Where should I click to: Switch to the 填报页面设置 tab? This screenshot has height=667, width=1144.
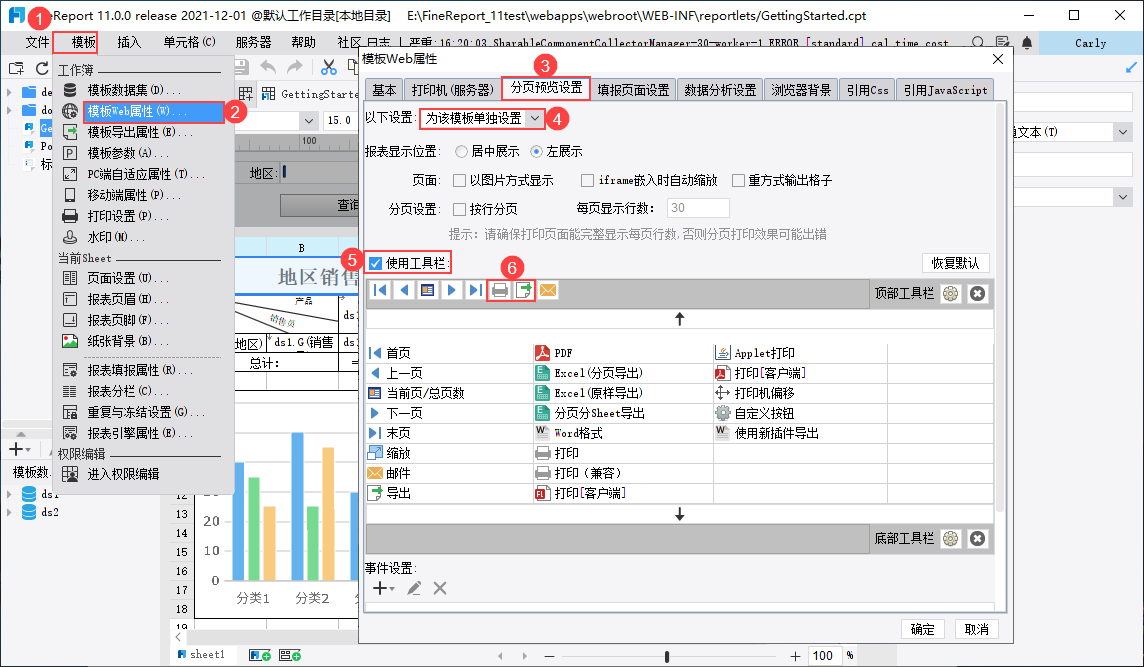coord(633,90)
